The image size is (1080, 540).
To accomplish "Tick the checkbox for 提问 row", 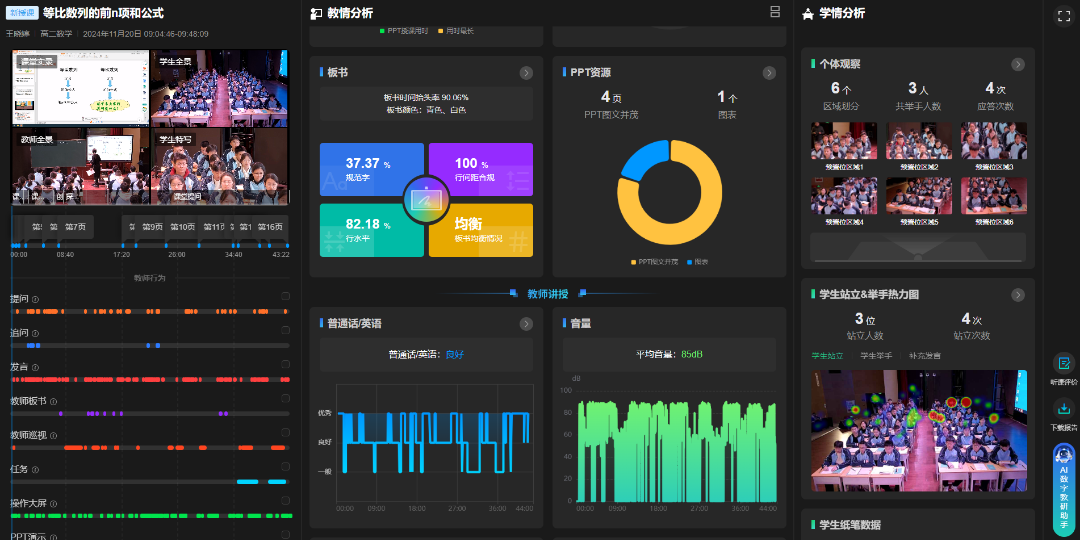I will click(286, 296).
